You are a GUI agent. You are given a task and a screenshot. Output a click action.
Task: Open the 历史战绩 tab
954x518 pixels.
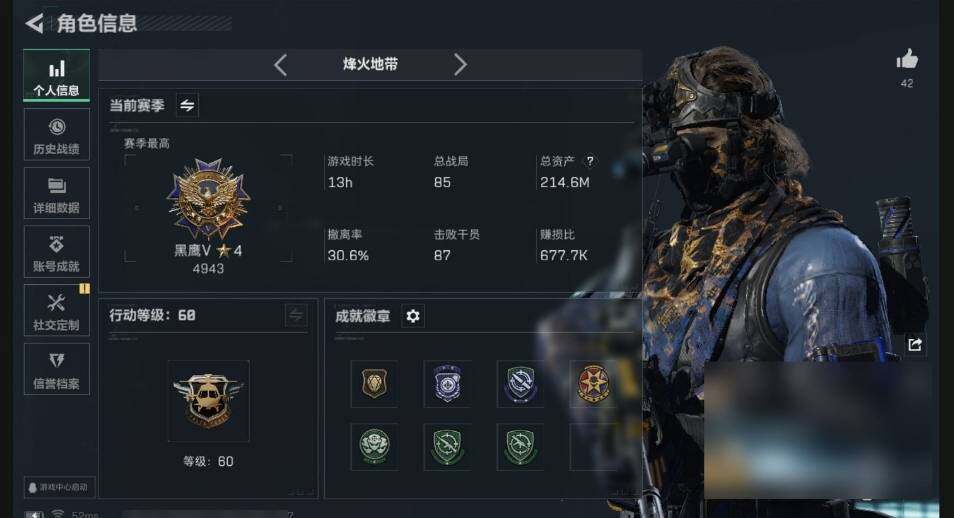pyautogui.click(x=57, y=135)
